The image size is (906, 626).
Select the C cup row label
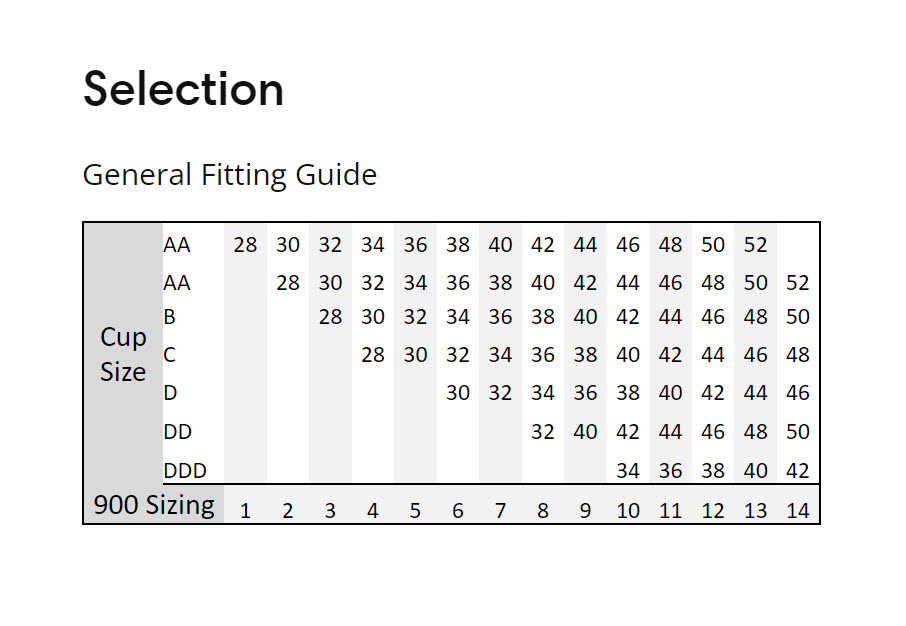pos(170,354)
